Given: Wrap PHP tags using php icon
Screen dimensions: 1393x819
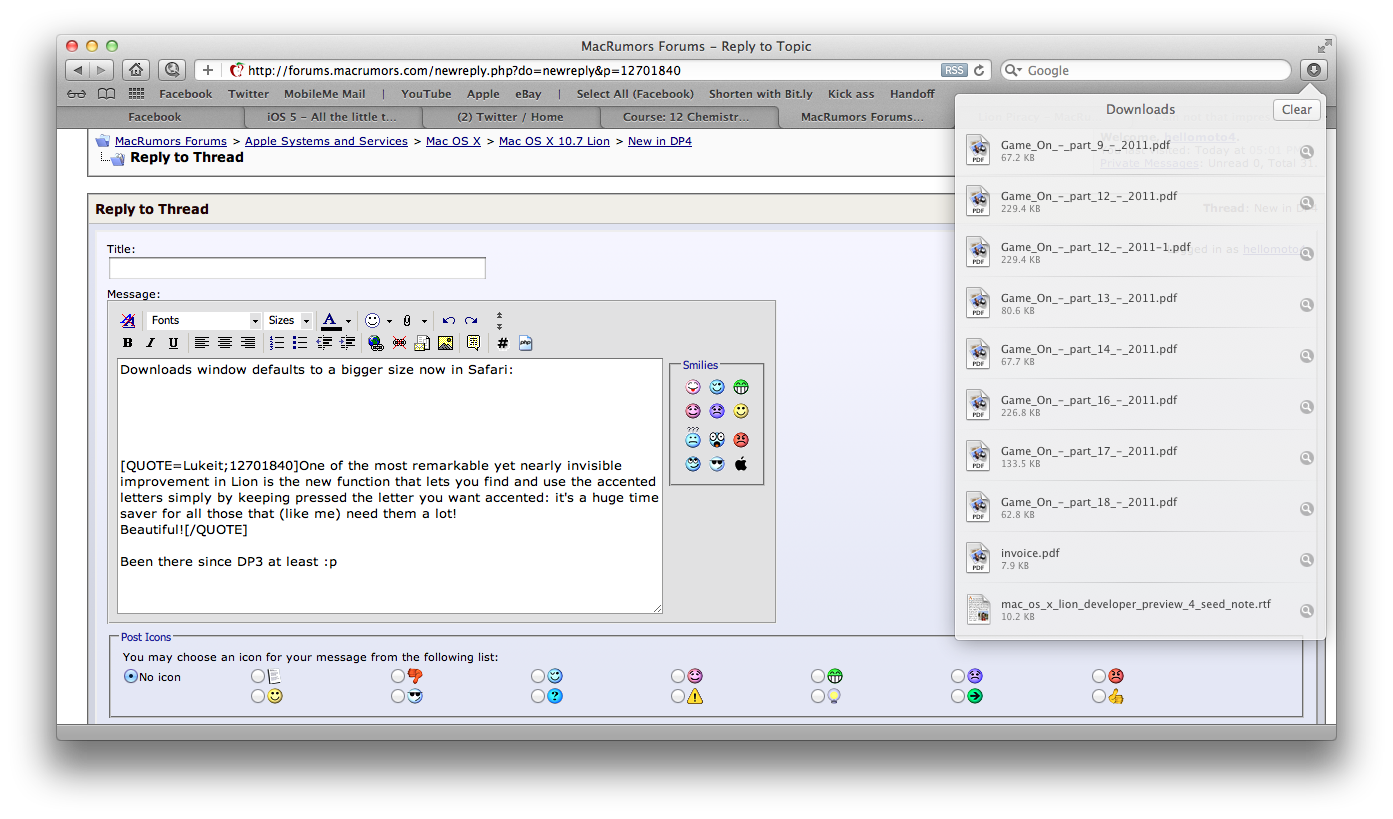Looking at the screenshot, I should [526, 343].
